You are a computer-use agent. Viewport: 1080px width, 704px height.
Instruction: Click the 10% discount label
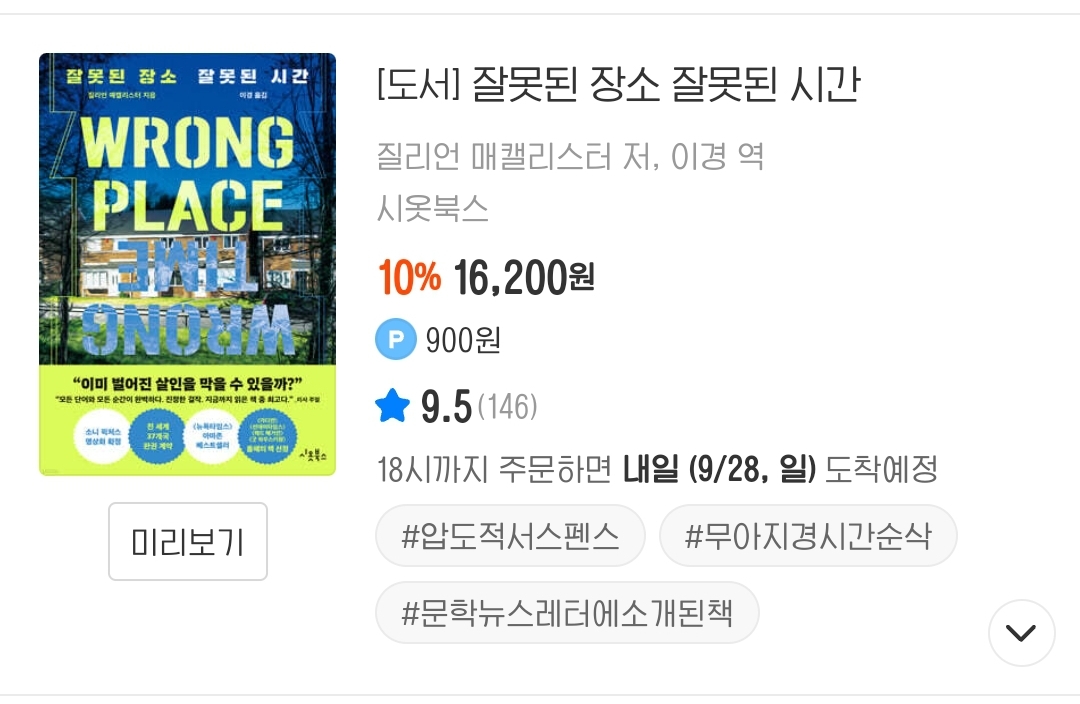(409, 278)
